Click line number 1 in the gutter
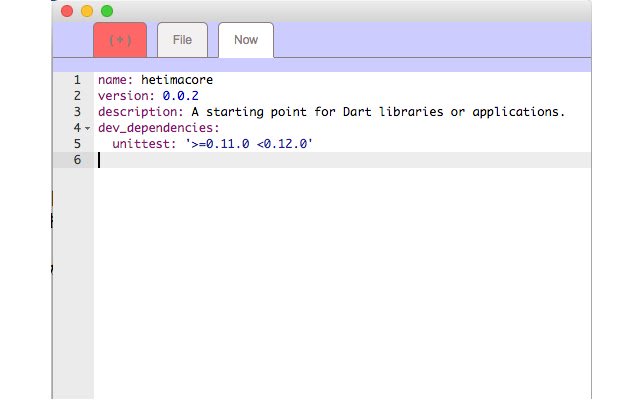640x400 pixels. [x=77, y=80]
